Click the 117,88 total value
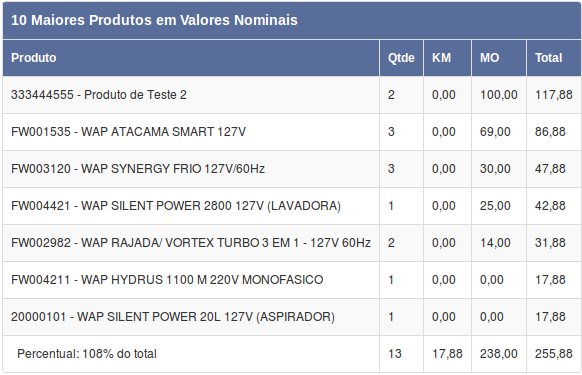The image size is (582, 375). click(553, 95)
